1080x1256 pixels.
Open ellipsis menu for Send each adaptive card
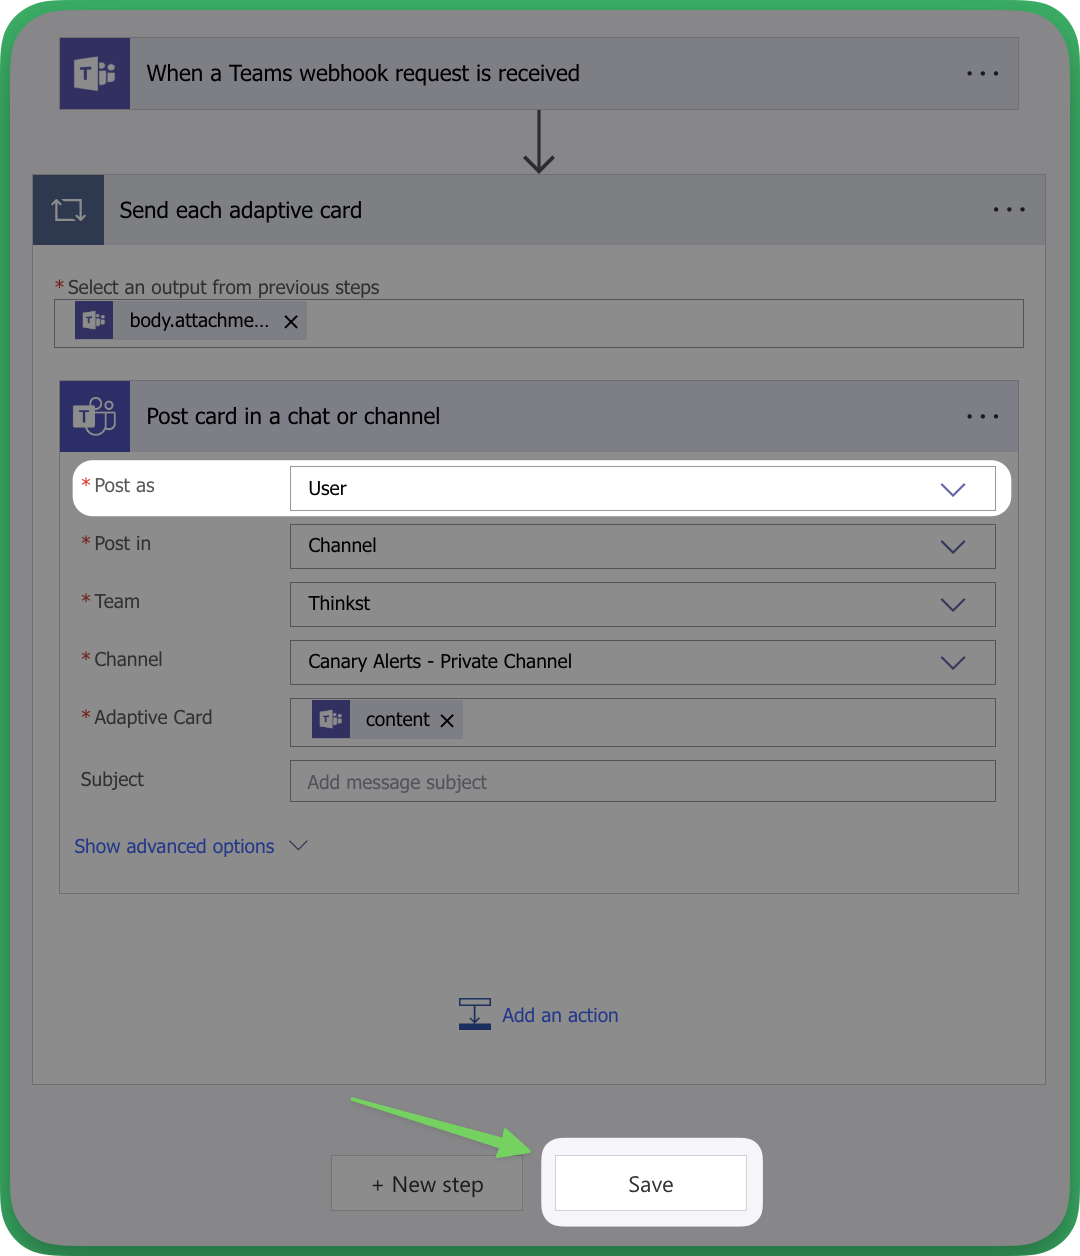[x=1008, y=210]
